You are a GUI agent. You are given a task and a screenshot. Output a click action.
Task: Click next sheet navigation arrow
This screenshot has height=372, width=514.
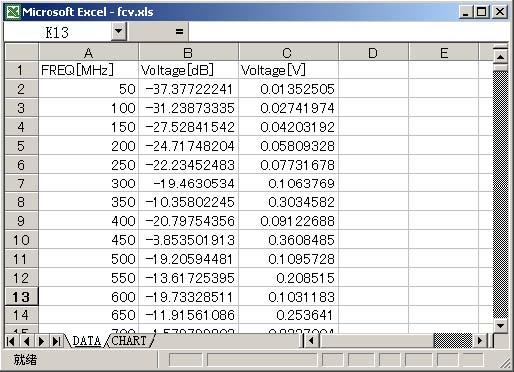(x=41, y=341)
